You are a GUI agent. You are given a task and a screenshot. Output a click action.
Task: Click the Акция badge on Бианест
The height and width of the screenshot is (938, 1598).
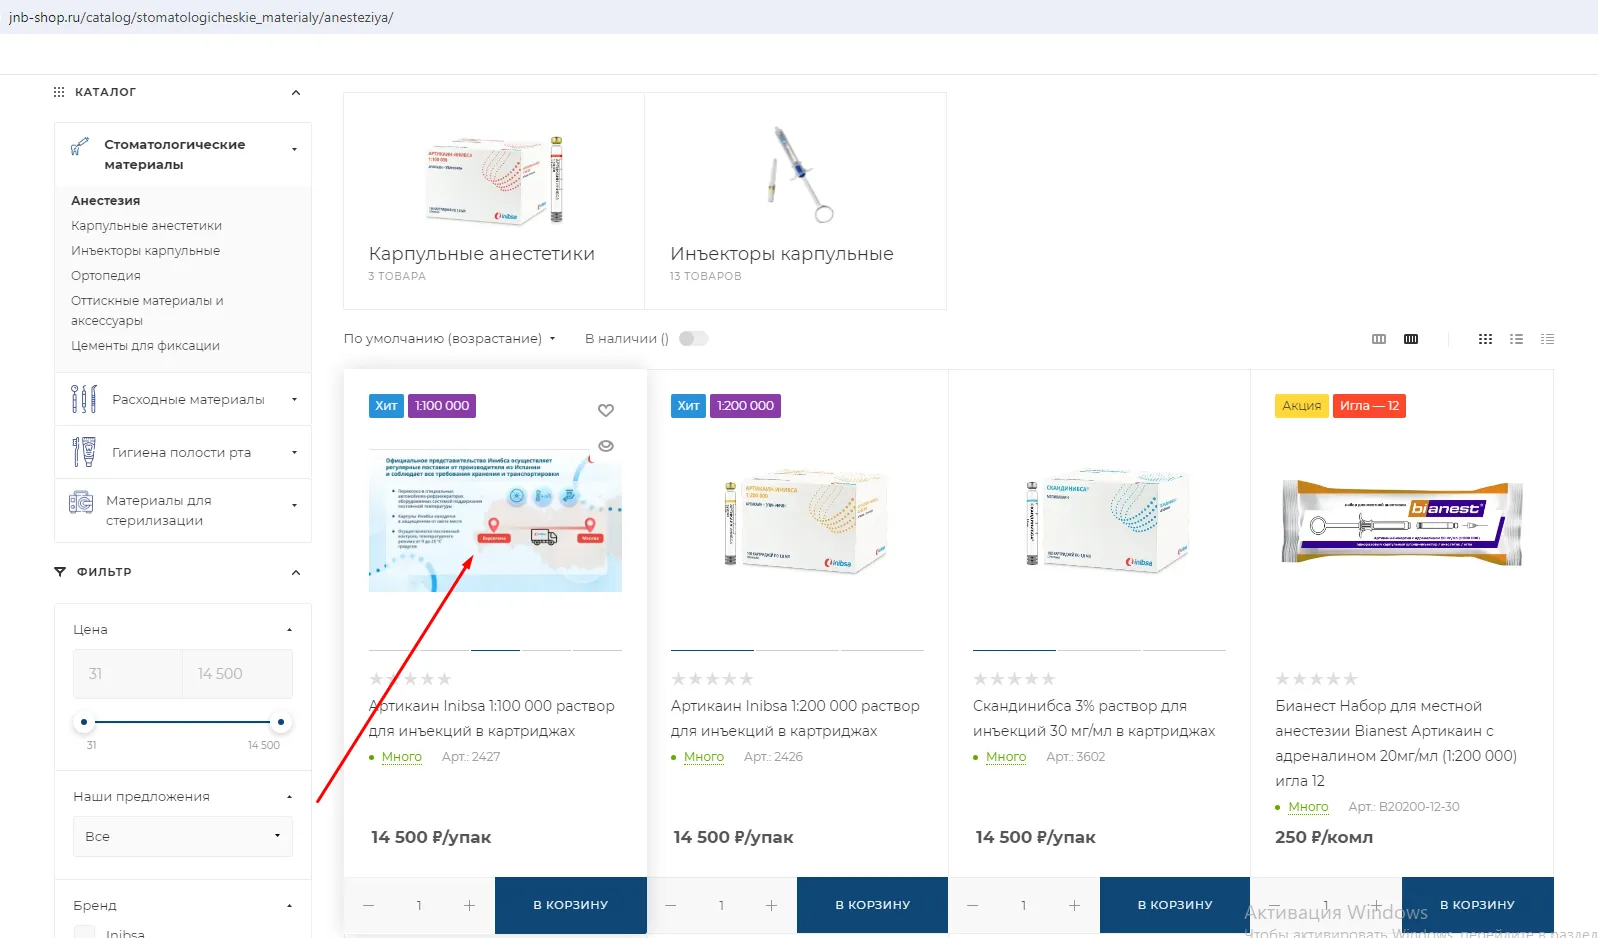tap(1302, 406)
